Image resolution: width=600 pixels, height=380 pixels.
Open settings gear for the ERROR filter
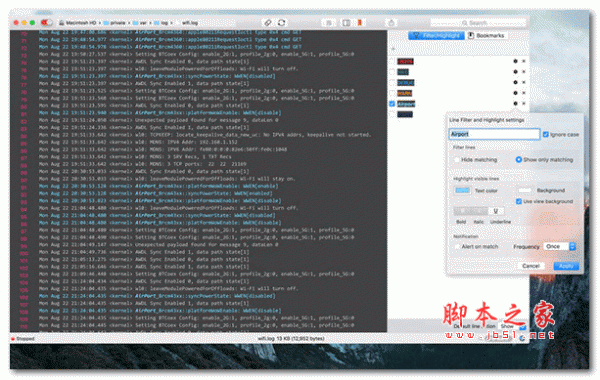click(x=515, y=61)
